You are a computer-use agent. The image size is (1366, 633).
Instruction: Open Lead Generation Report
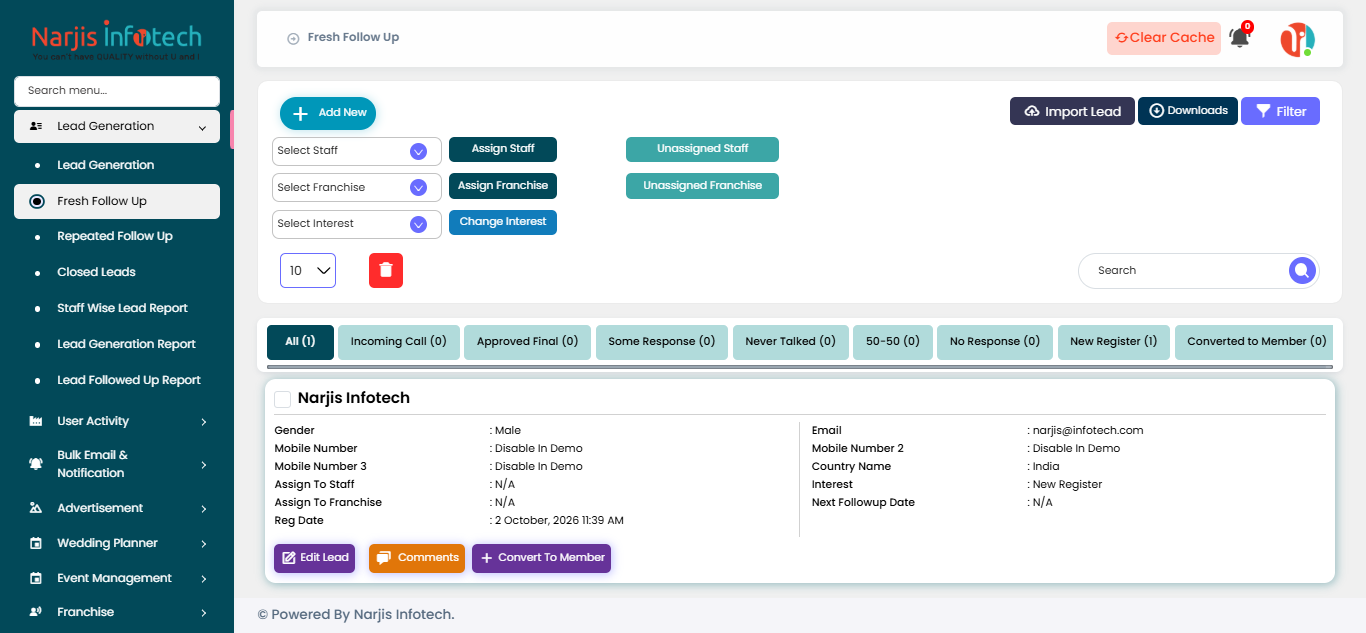coord(126,344)
